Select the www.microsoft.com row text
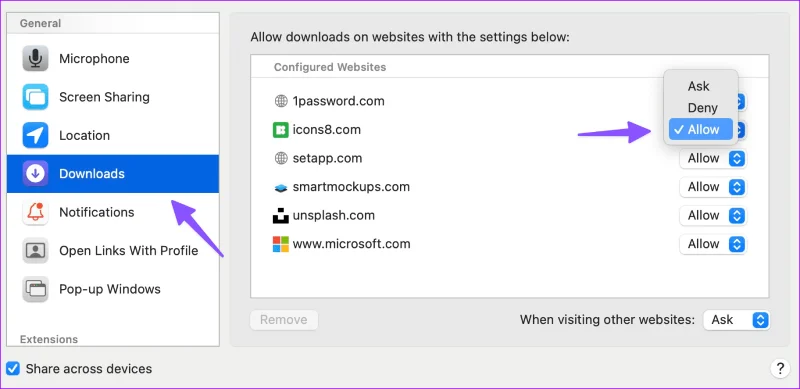 [x=352, y=244]
